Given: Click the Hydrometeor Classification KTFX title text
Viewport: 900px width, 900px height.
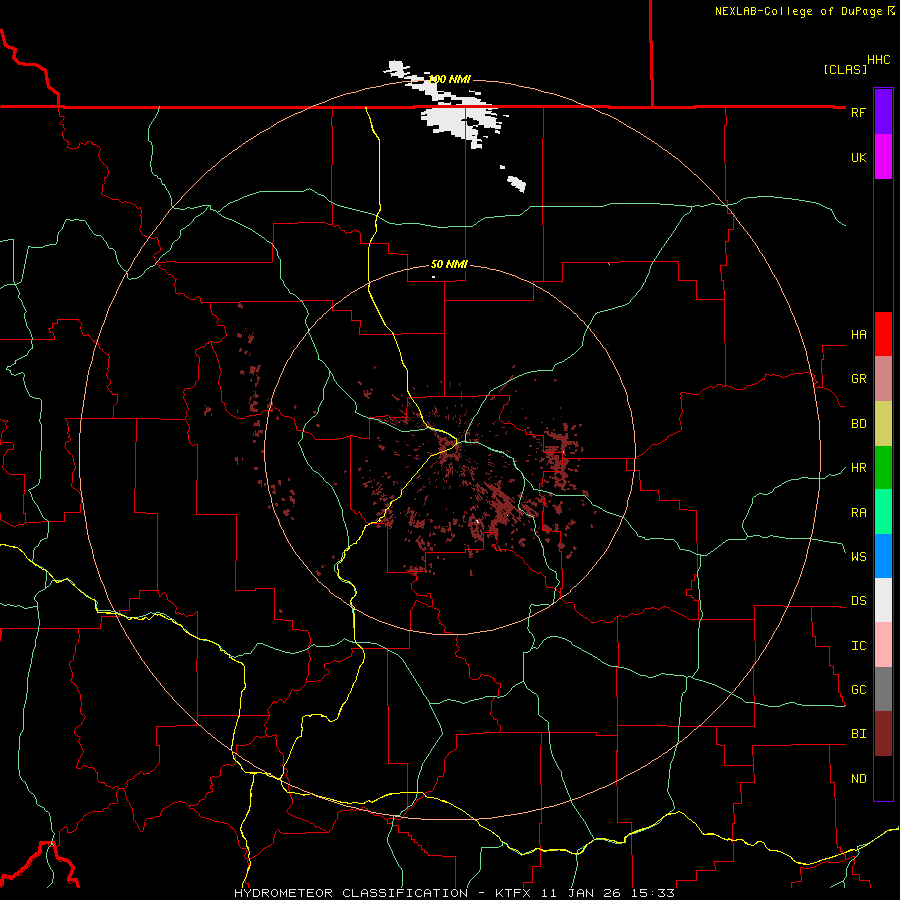Looking at the screenshot, I should tap(454, 893).
